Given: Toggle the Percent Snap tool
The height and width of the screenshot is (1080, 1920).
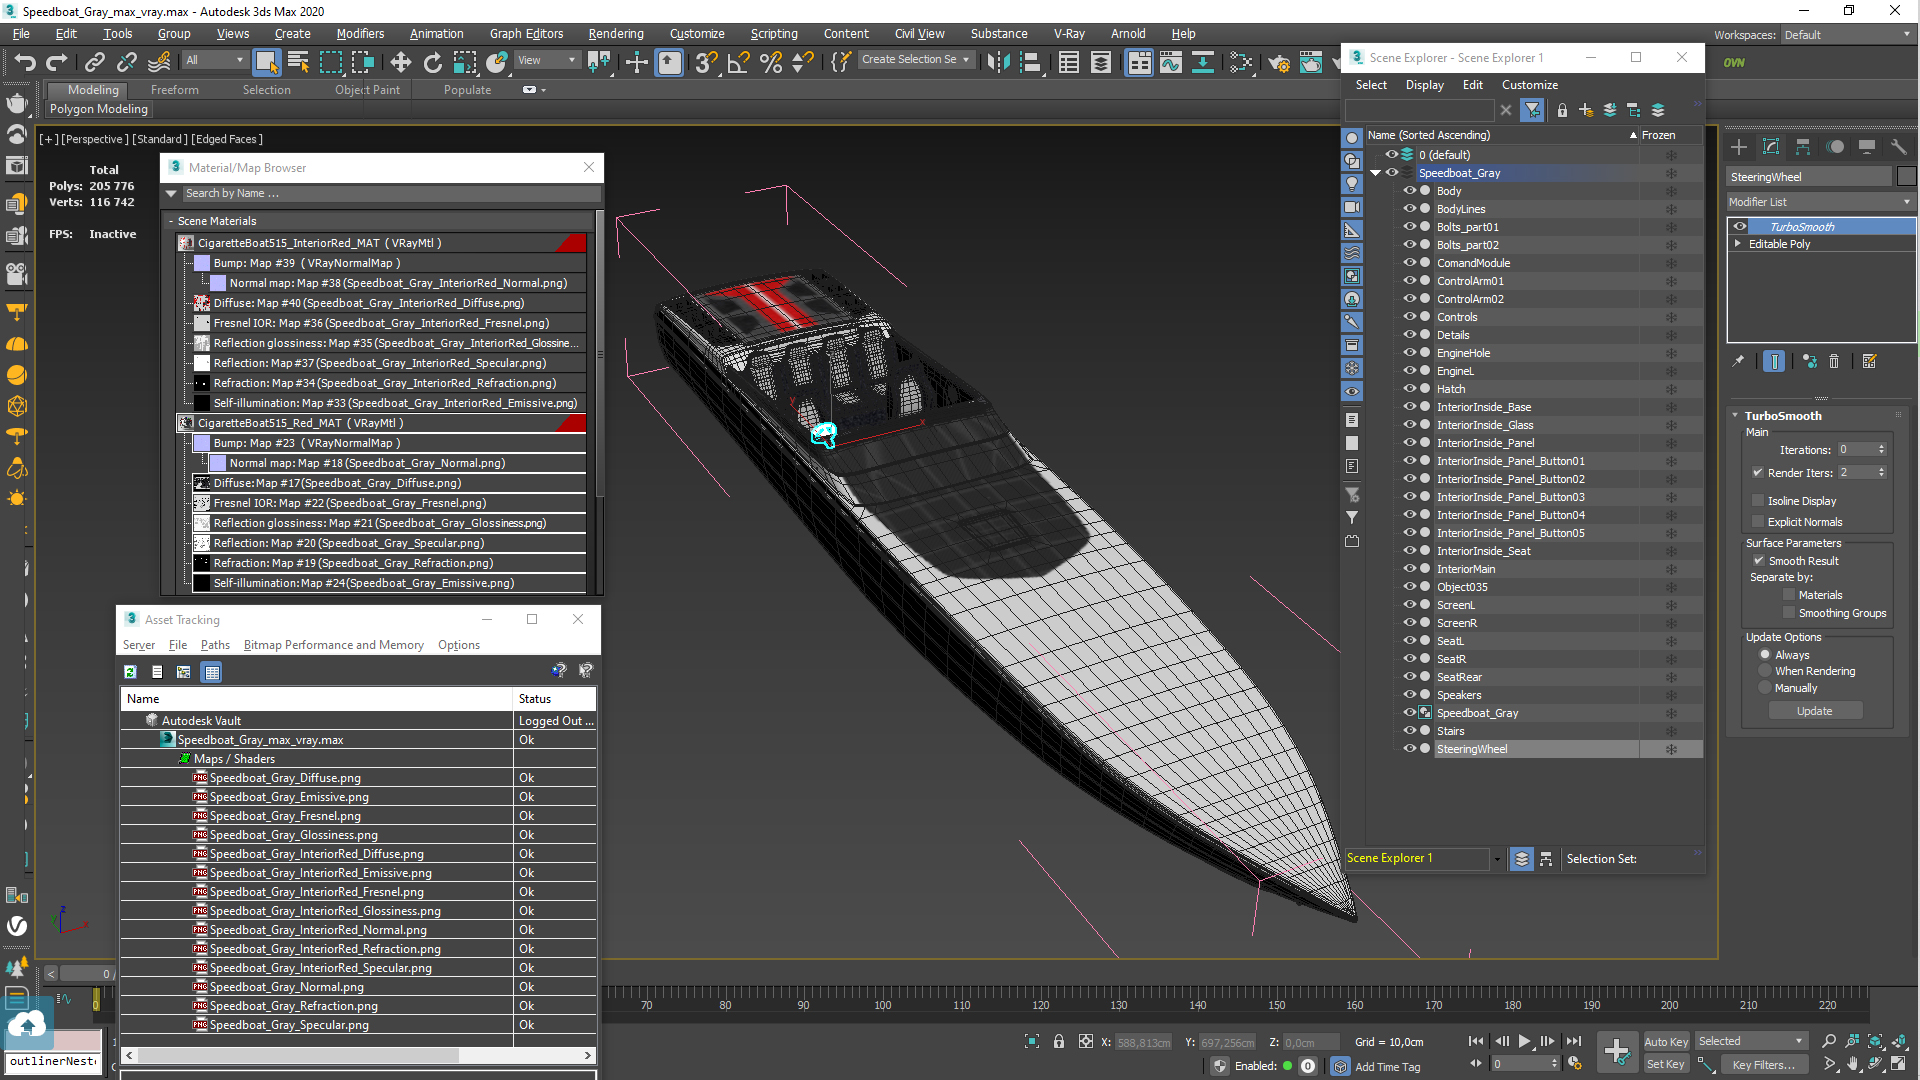Looking at the screenshot, I should pos(770,62).
